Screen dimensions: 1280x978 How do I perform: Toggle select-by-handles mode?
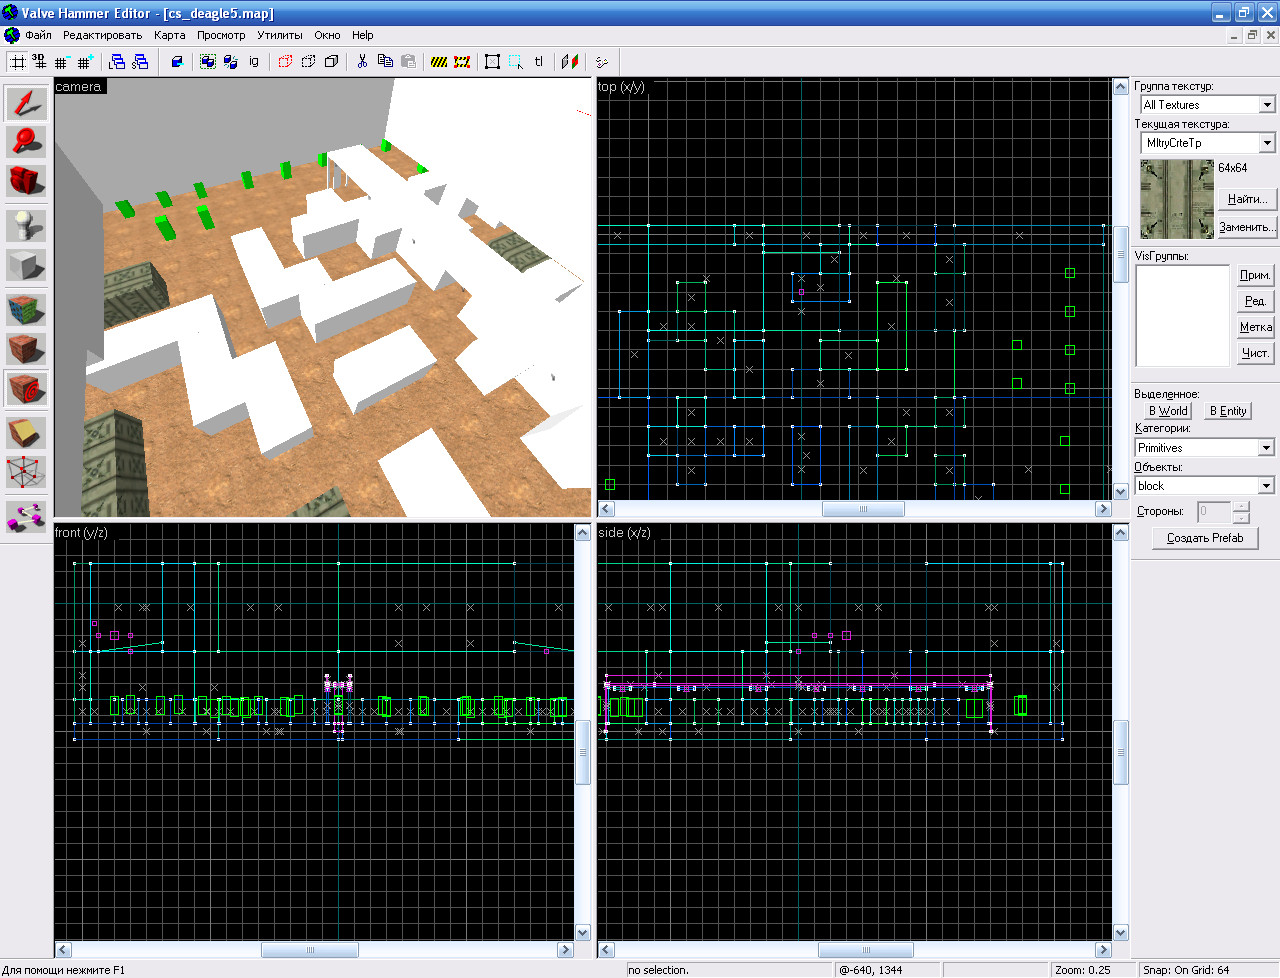pos(493,62)
